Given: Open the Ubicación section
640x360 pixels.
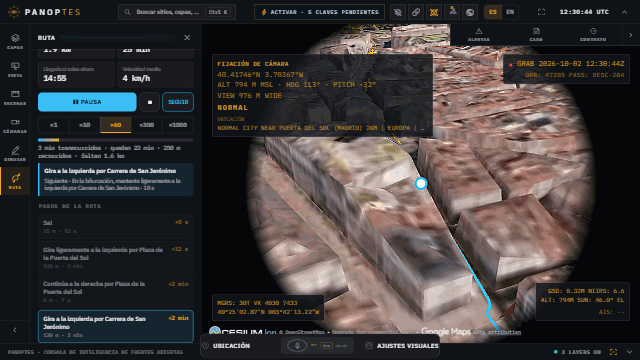Looking at the screenshot, I should 226,346.
